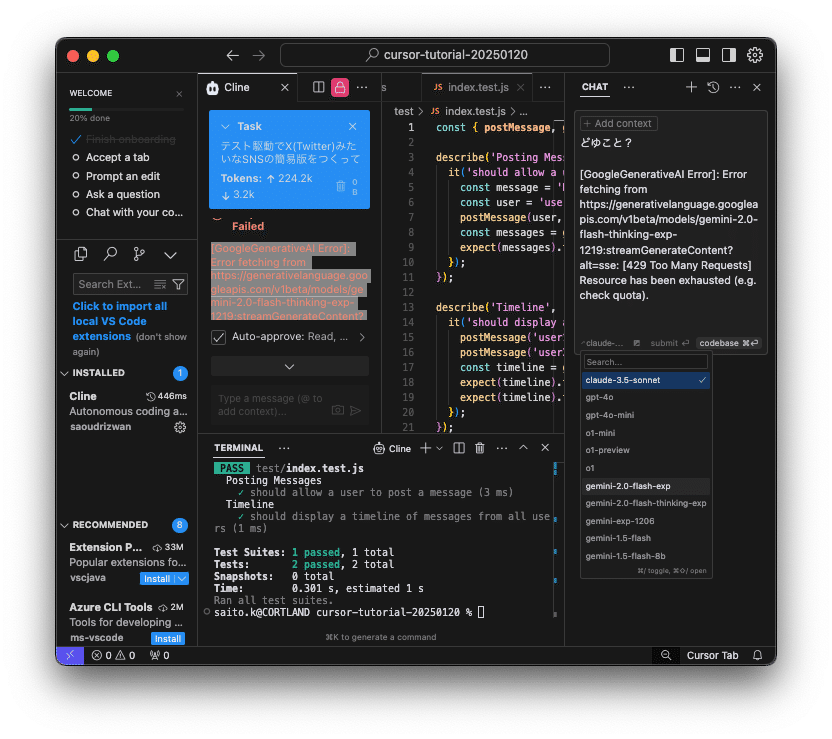Expand the down chevron bar below Auto-approve
The image size is (832, 739).
pyautogui.click(x=290, y=367)
